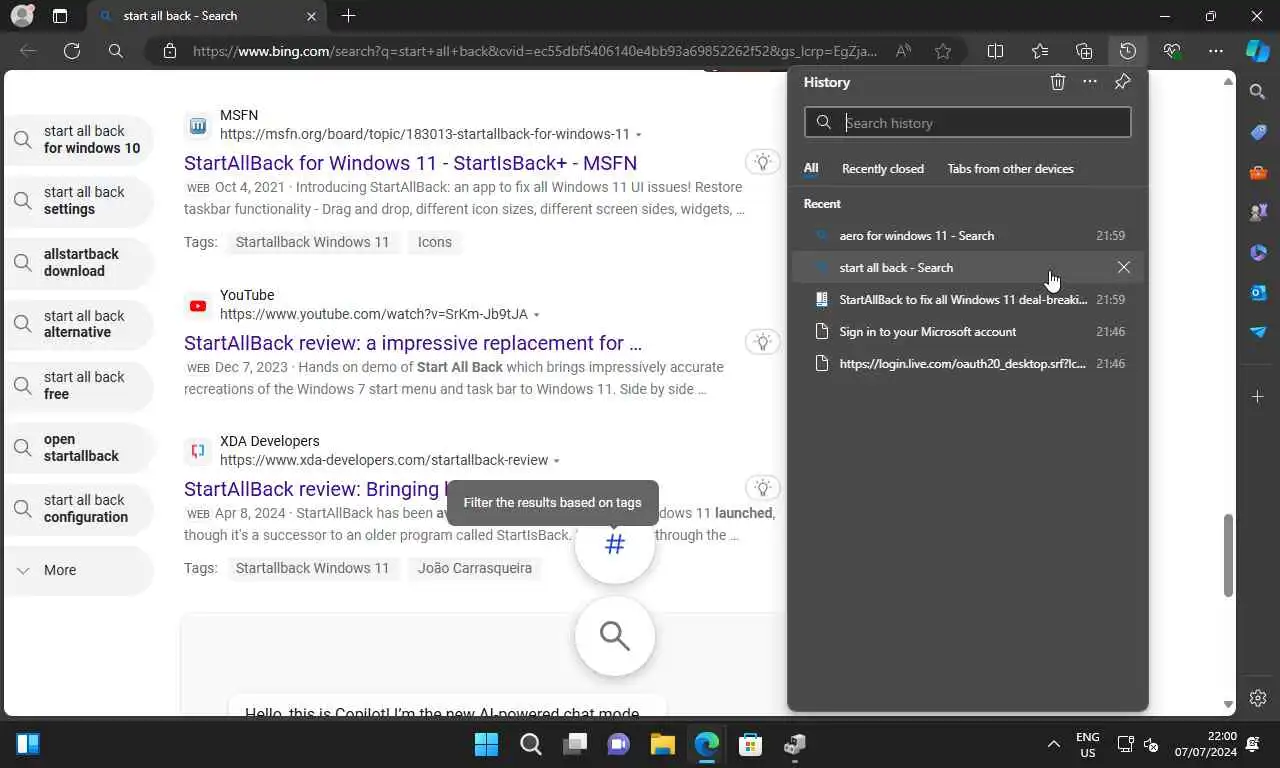Expand dropdown arrow after xda-developers URL
Screen dimensions: 1280x768
point(557,461)
